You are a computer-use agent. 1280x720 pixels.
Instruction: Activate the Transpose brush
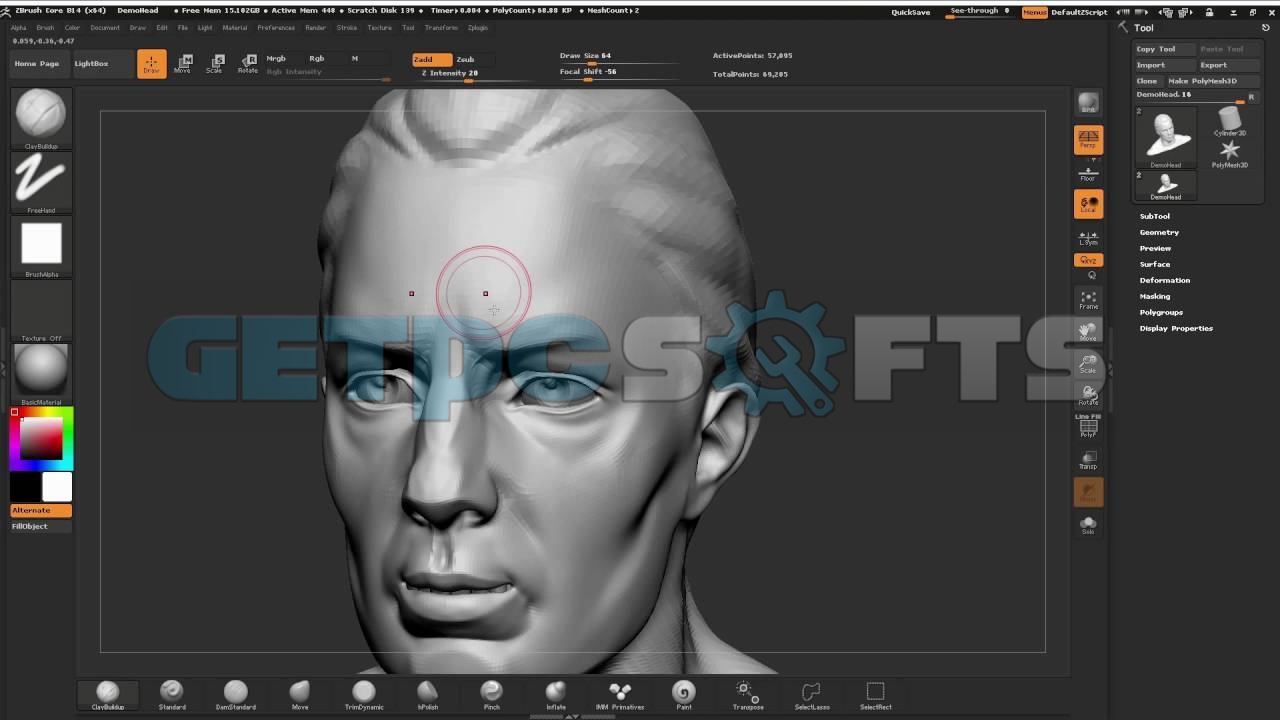[x=748, y=694]
